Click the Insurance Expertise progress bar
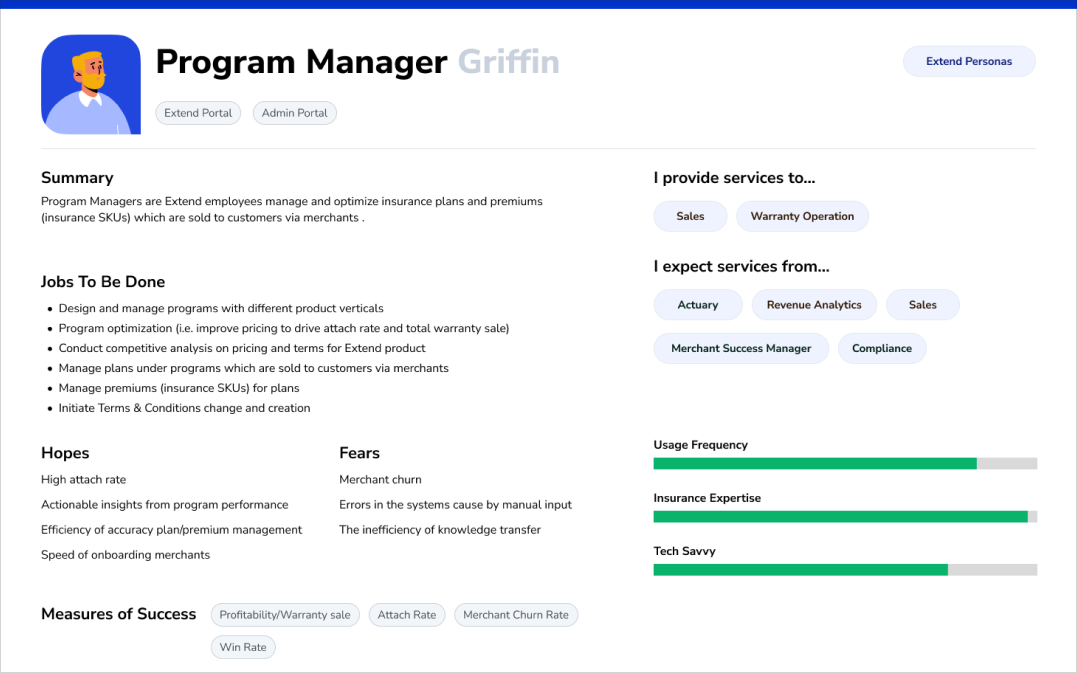 844,517
